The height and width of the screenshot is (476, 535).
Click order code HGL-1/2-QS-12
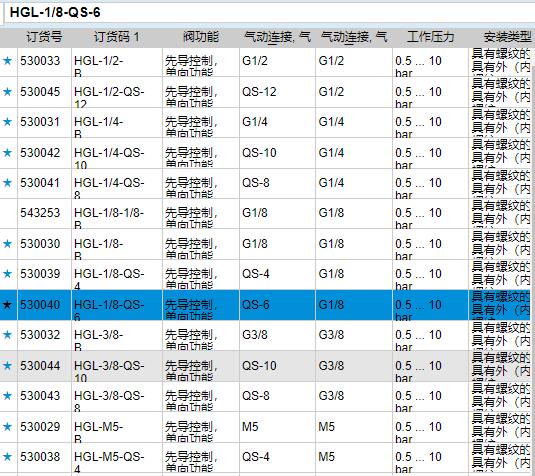109,96
